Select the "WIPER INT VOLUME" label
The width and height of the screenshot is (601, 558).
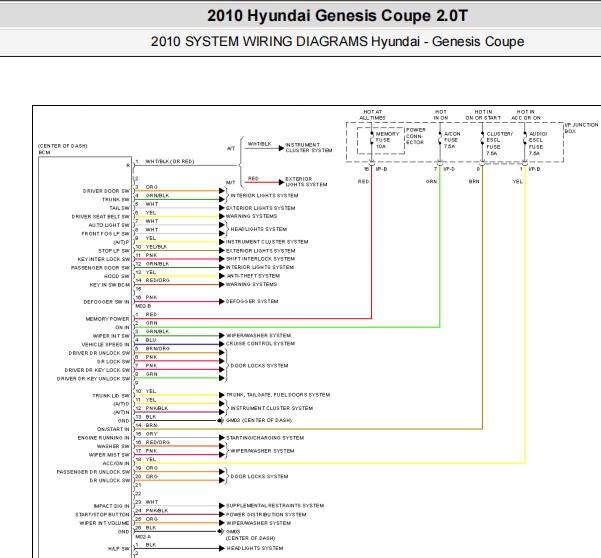pyautogui.click(x=104, y=523)
